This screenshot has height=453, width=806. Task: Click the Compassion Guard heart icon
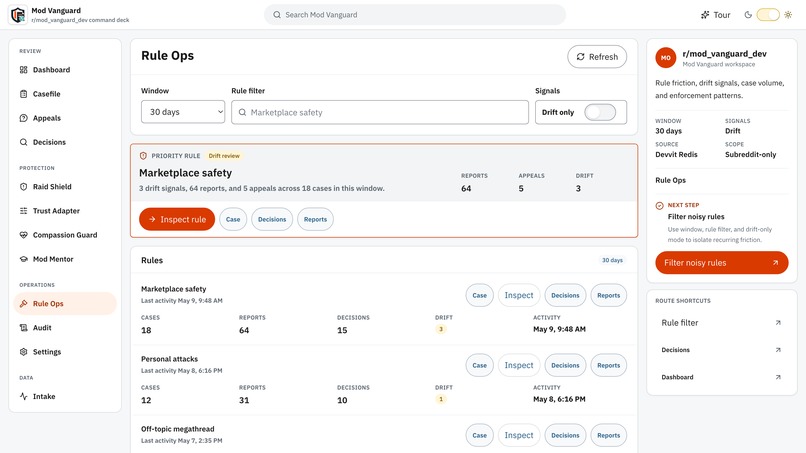point(24,235)
